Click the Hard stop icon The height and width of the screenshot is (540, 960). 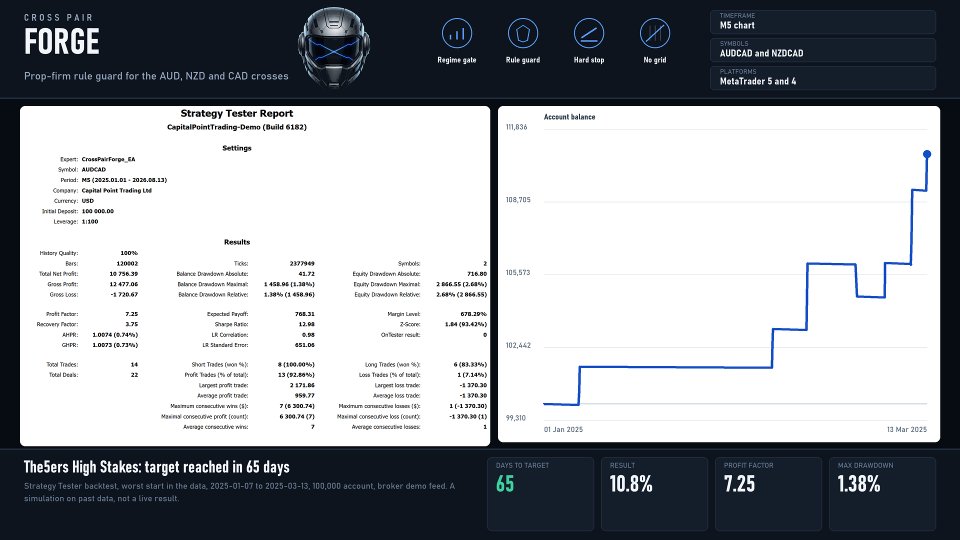pos(589,33)
